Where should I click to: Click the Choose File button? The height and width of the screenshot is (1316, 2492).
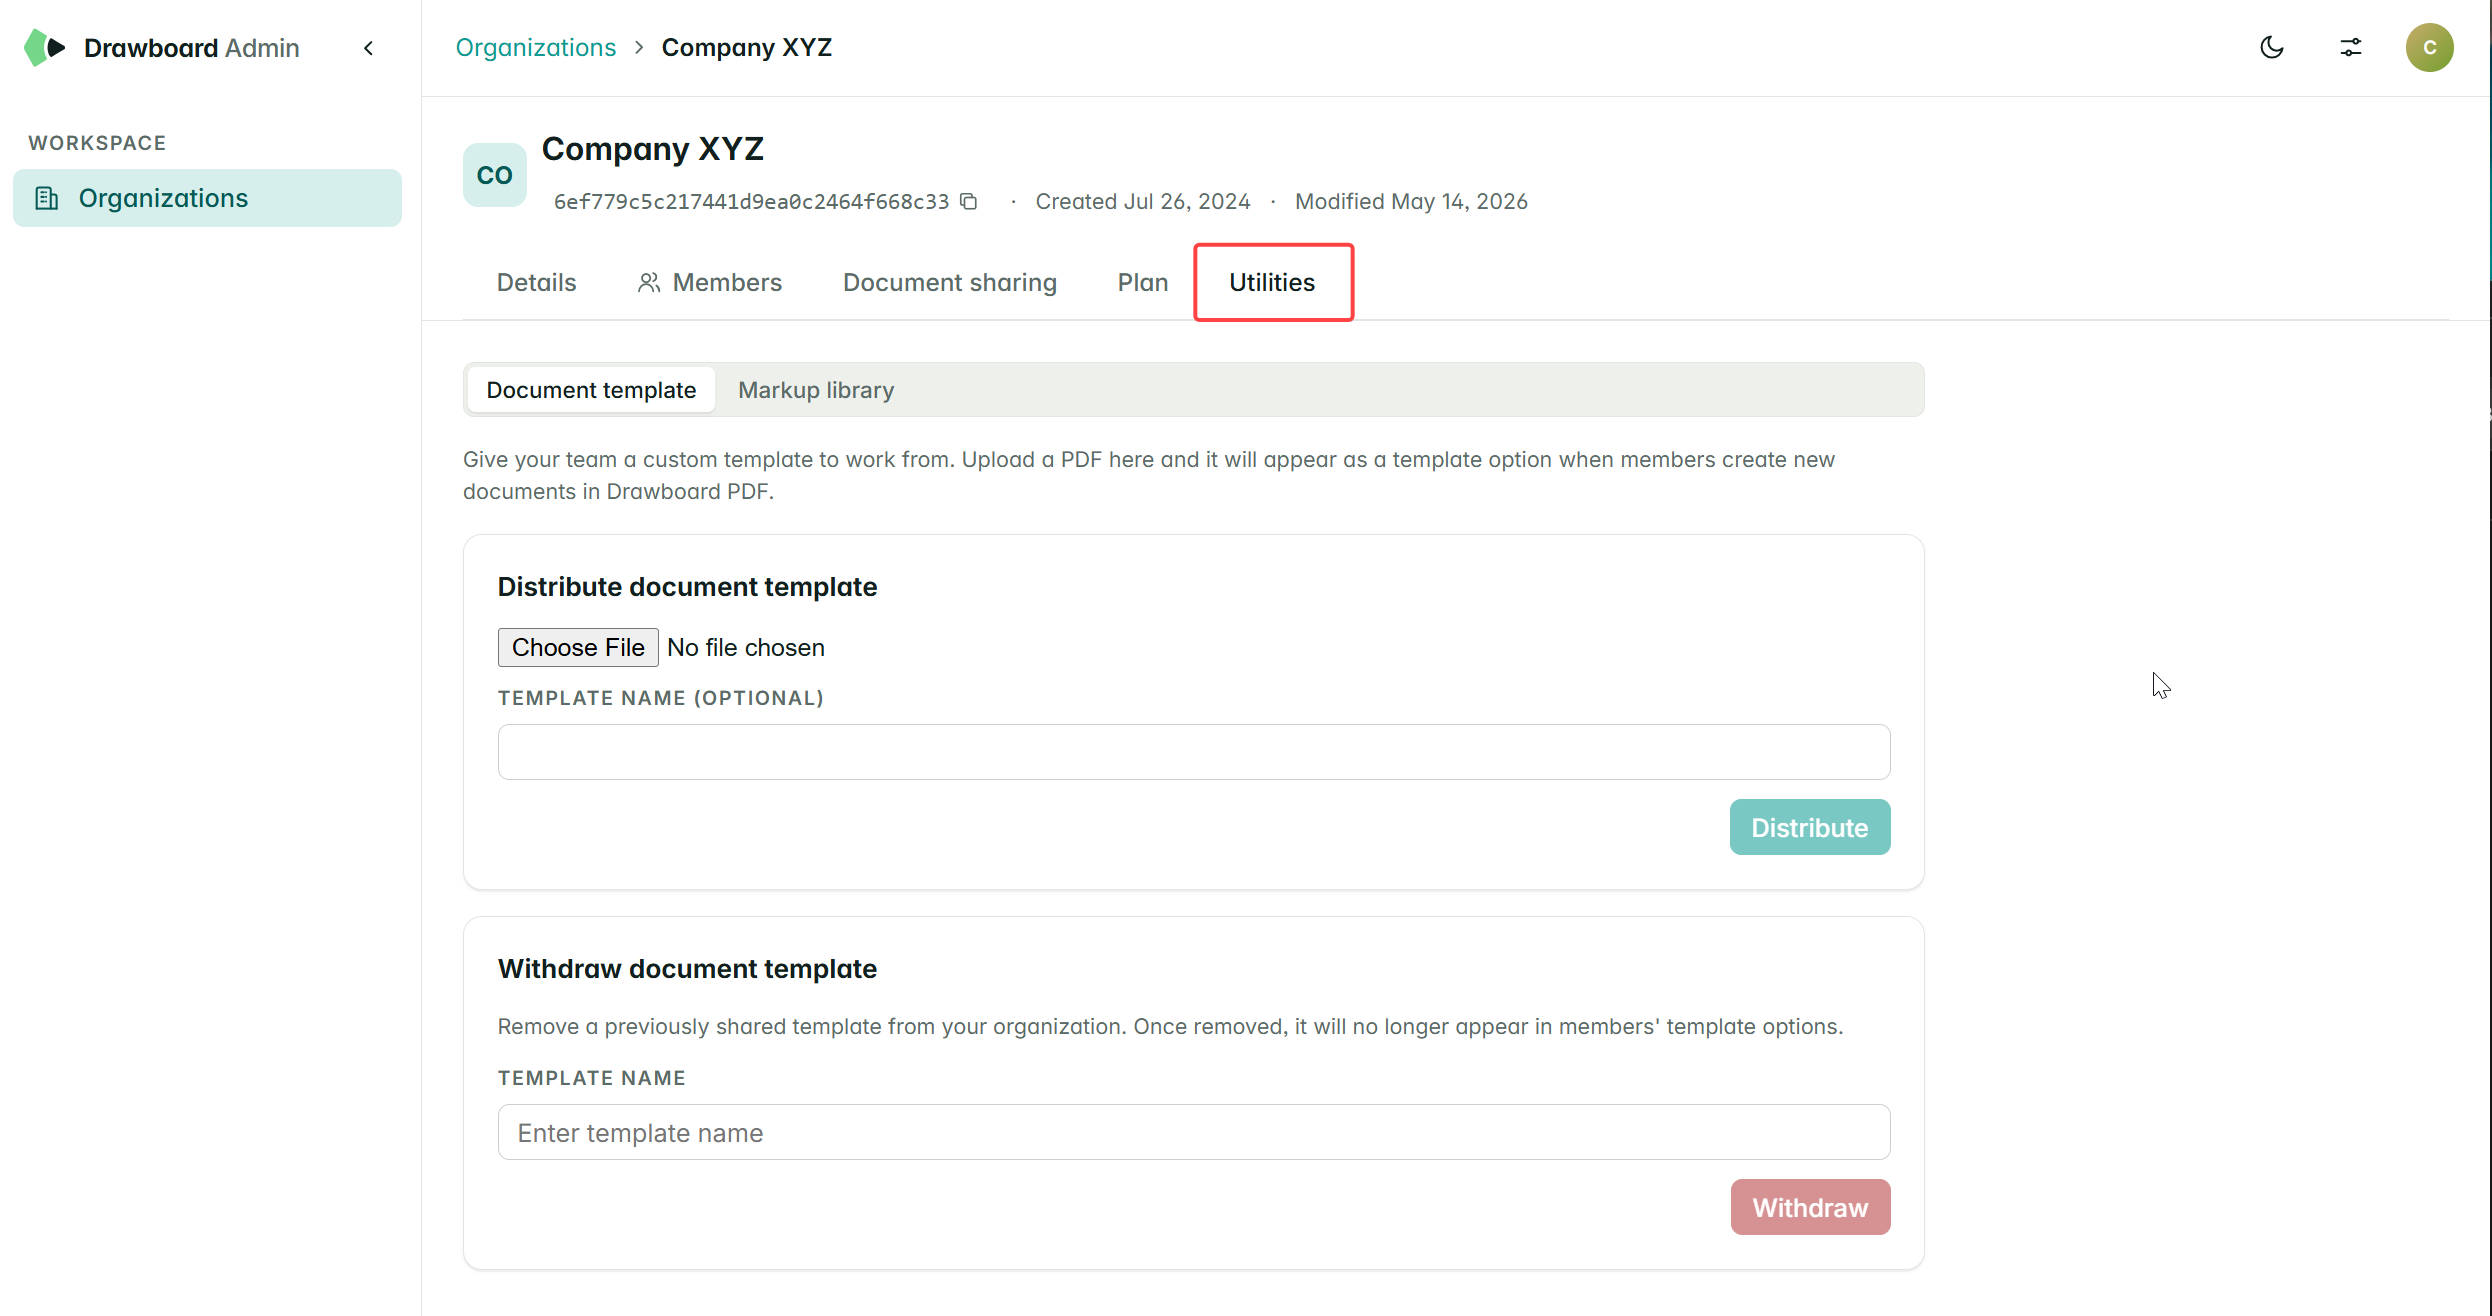click(x=578, y=647)
